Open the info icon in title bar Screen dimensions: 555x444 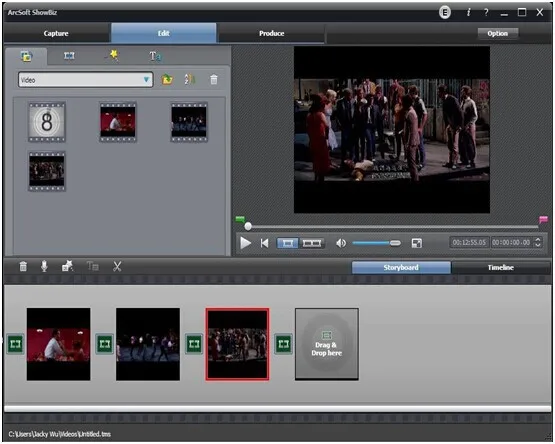pyautogui.click(x=468, y=12)
